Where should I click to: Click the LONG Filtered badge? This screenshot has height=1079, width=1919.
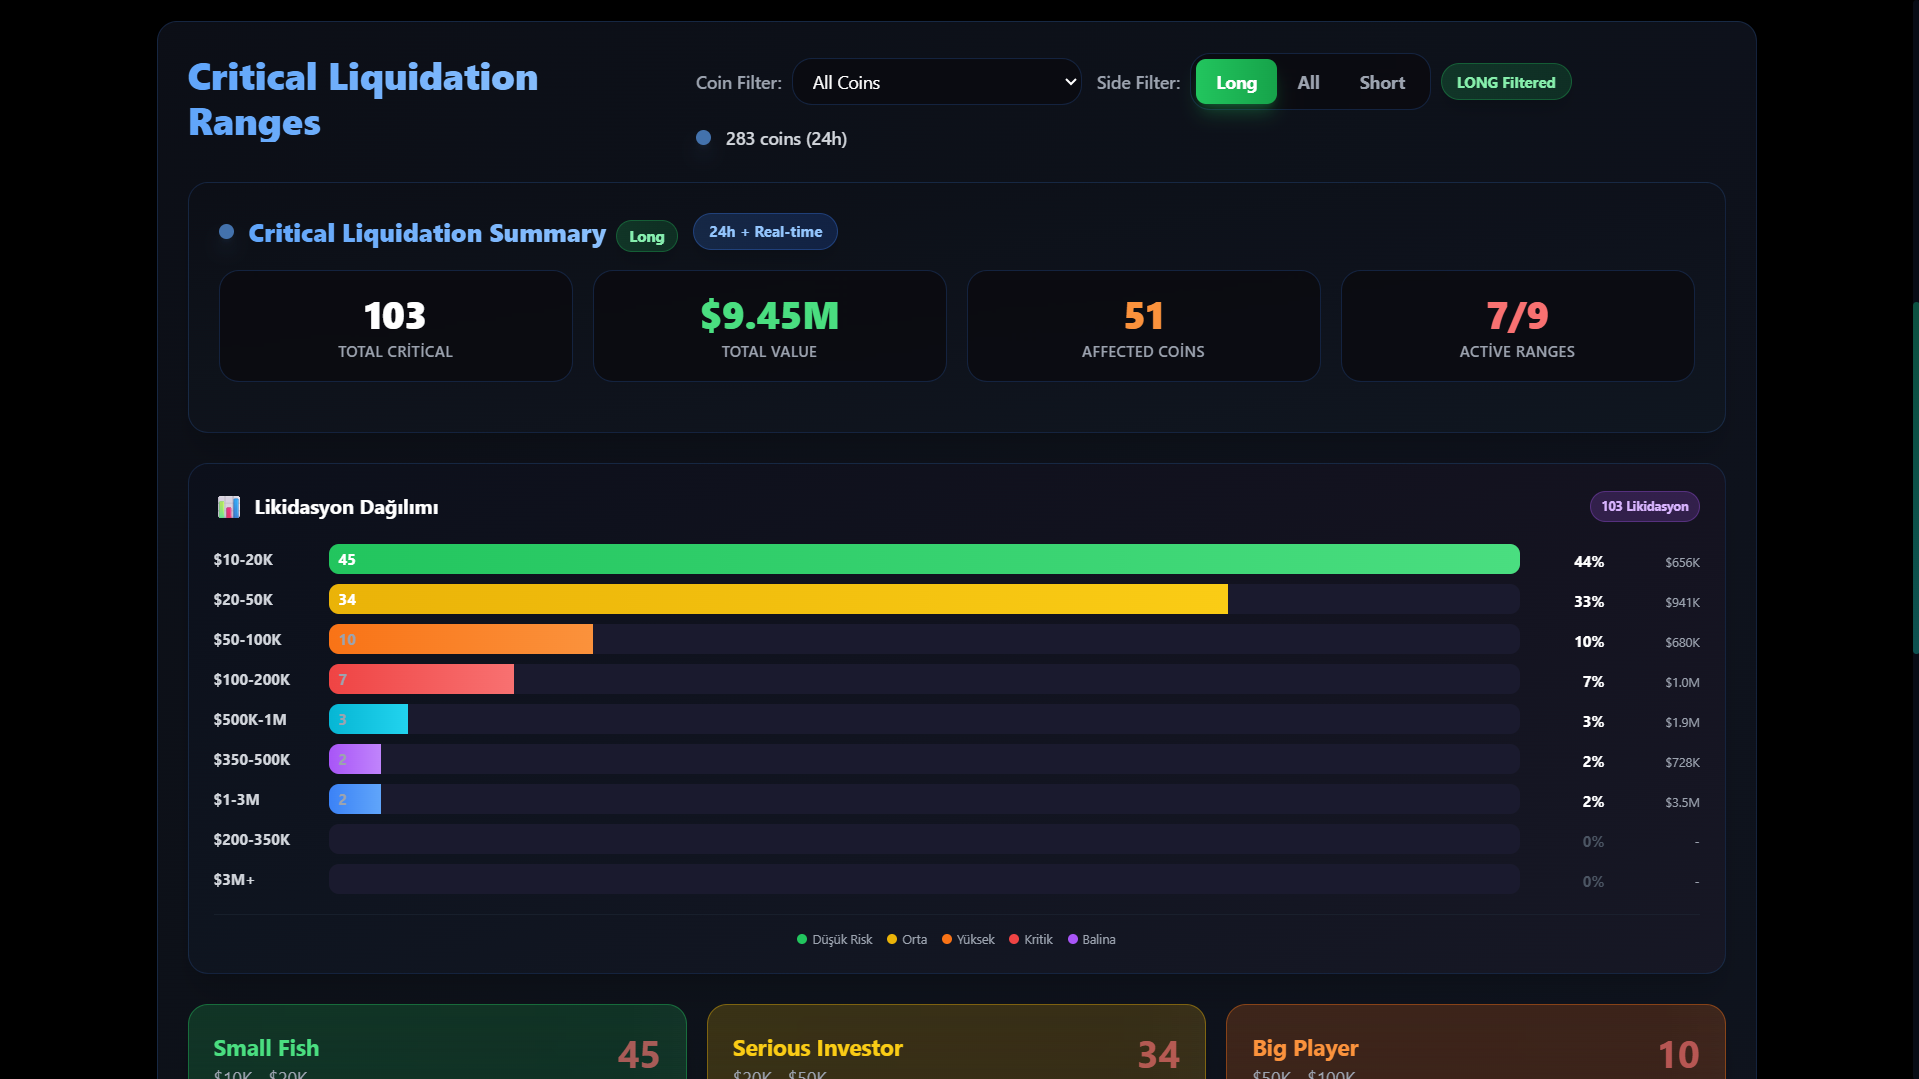[x=1505, y=82]
